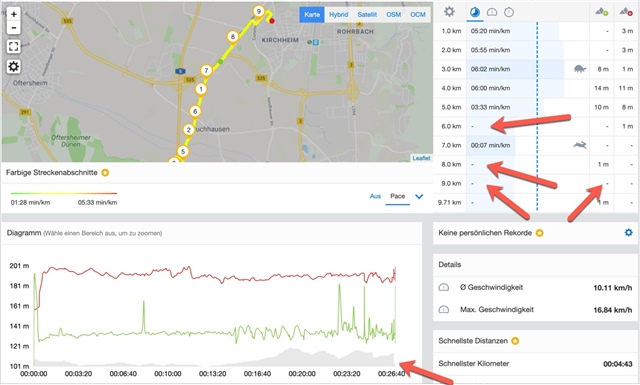Select Pace coloring option
Screen dimensions: 640x385
click(x=398, y=196)
